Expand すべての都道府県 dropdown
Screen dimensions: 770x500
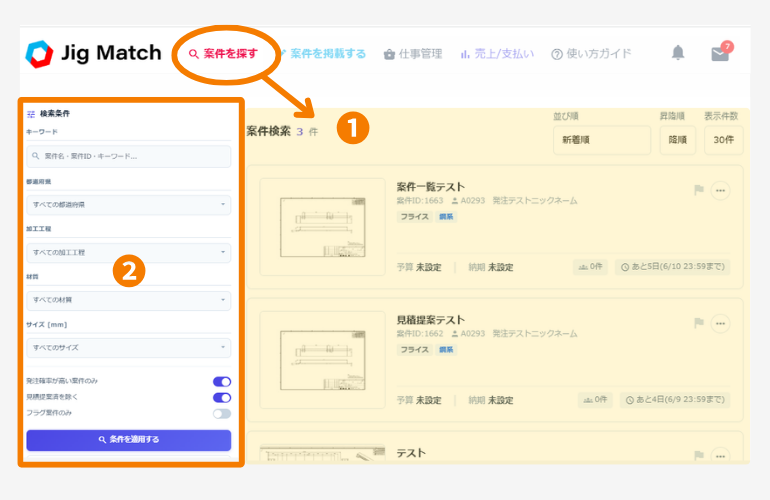click(129, 205)
